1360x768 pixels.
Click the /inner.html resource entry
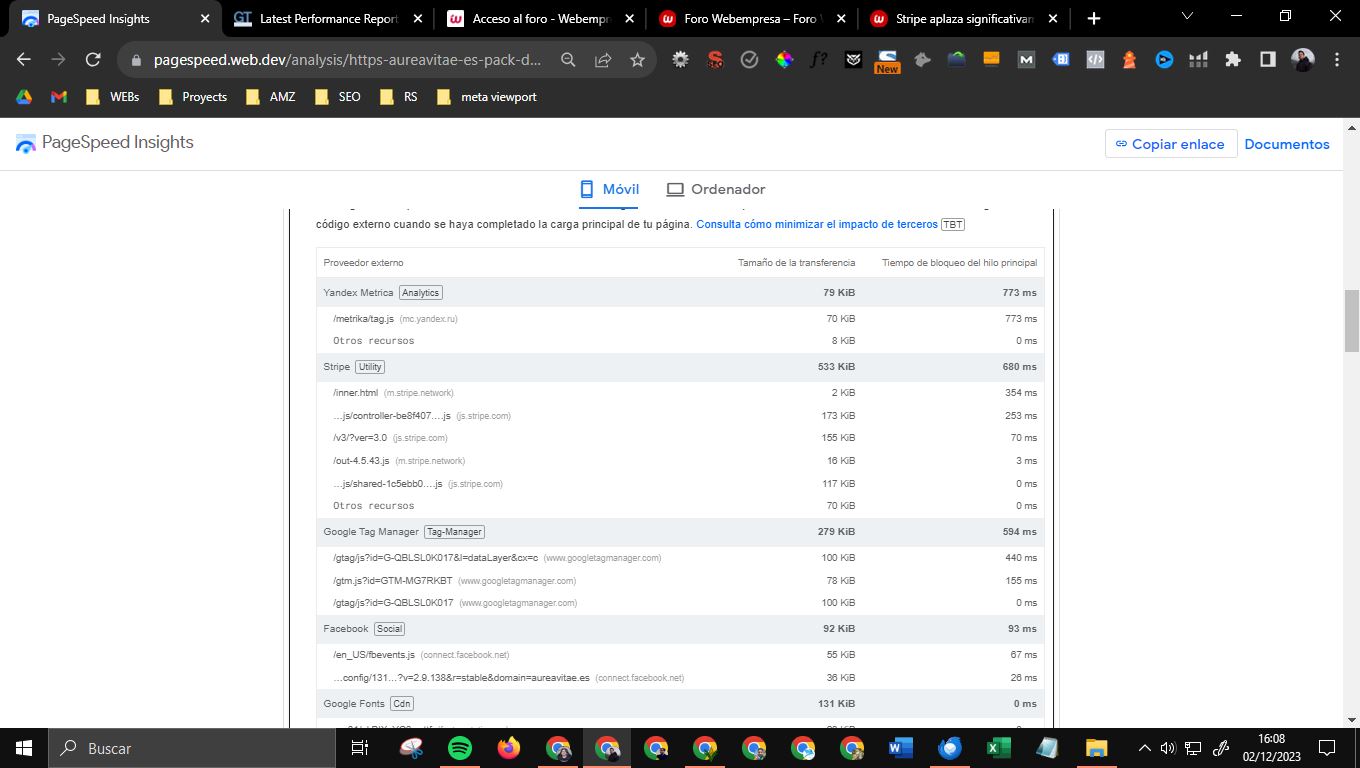pyautogui.click(x=355, y=393)
